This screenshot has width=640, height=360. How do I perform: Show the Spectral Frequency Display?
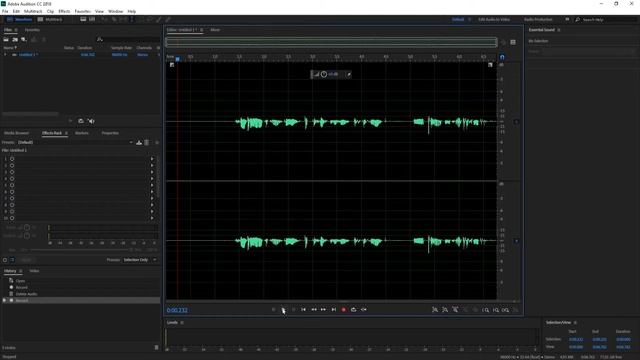[x=83, y=19]
